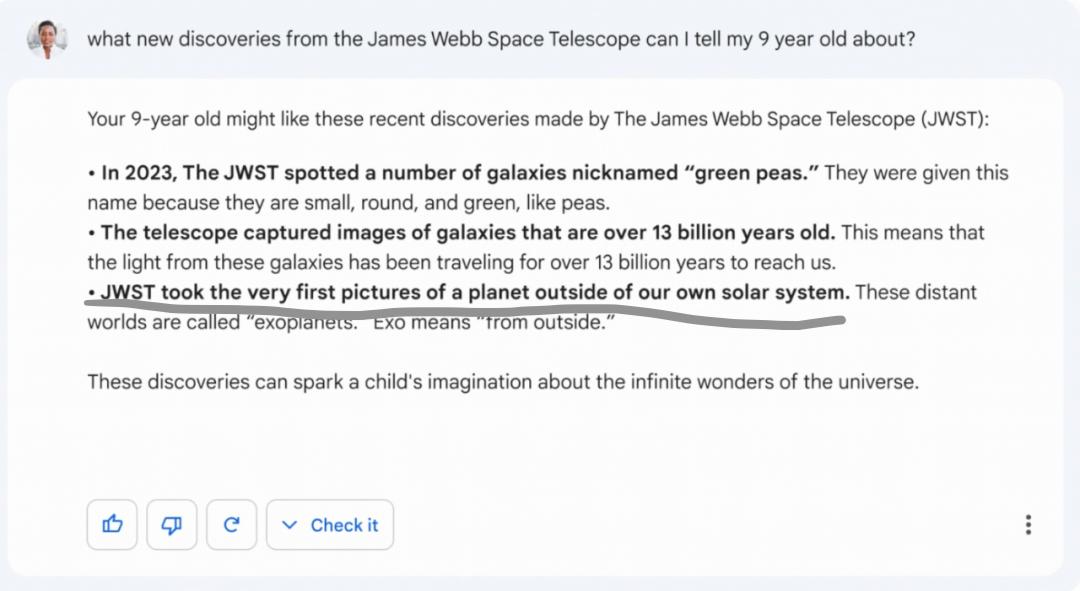Click the user's question about James Webb discoveries
This screenshot has height=591, width=1080.
(502, 39)
